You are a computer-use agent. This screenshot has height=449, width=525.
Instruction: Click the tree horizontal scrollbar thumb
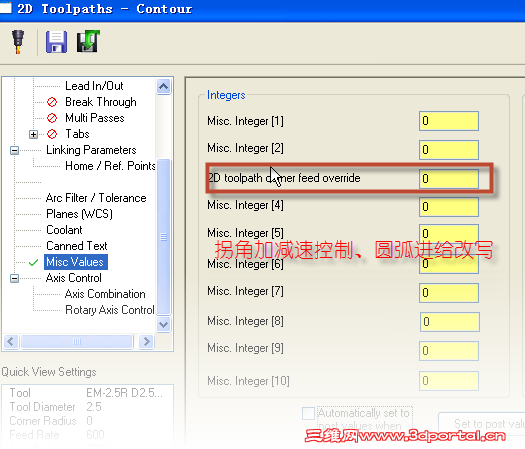point(77,342)
